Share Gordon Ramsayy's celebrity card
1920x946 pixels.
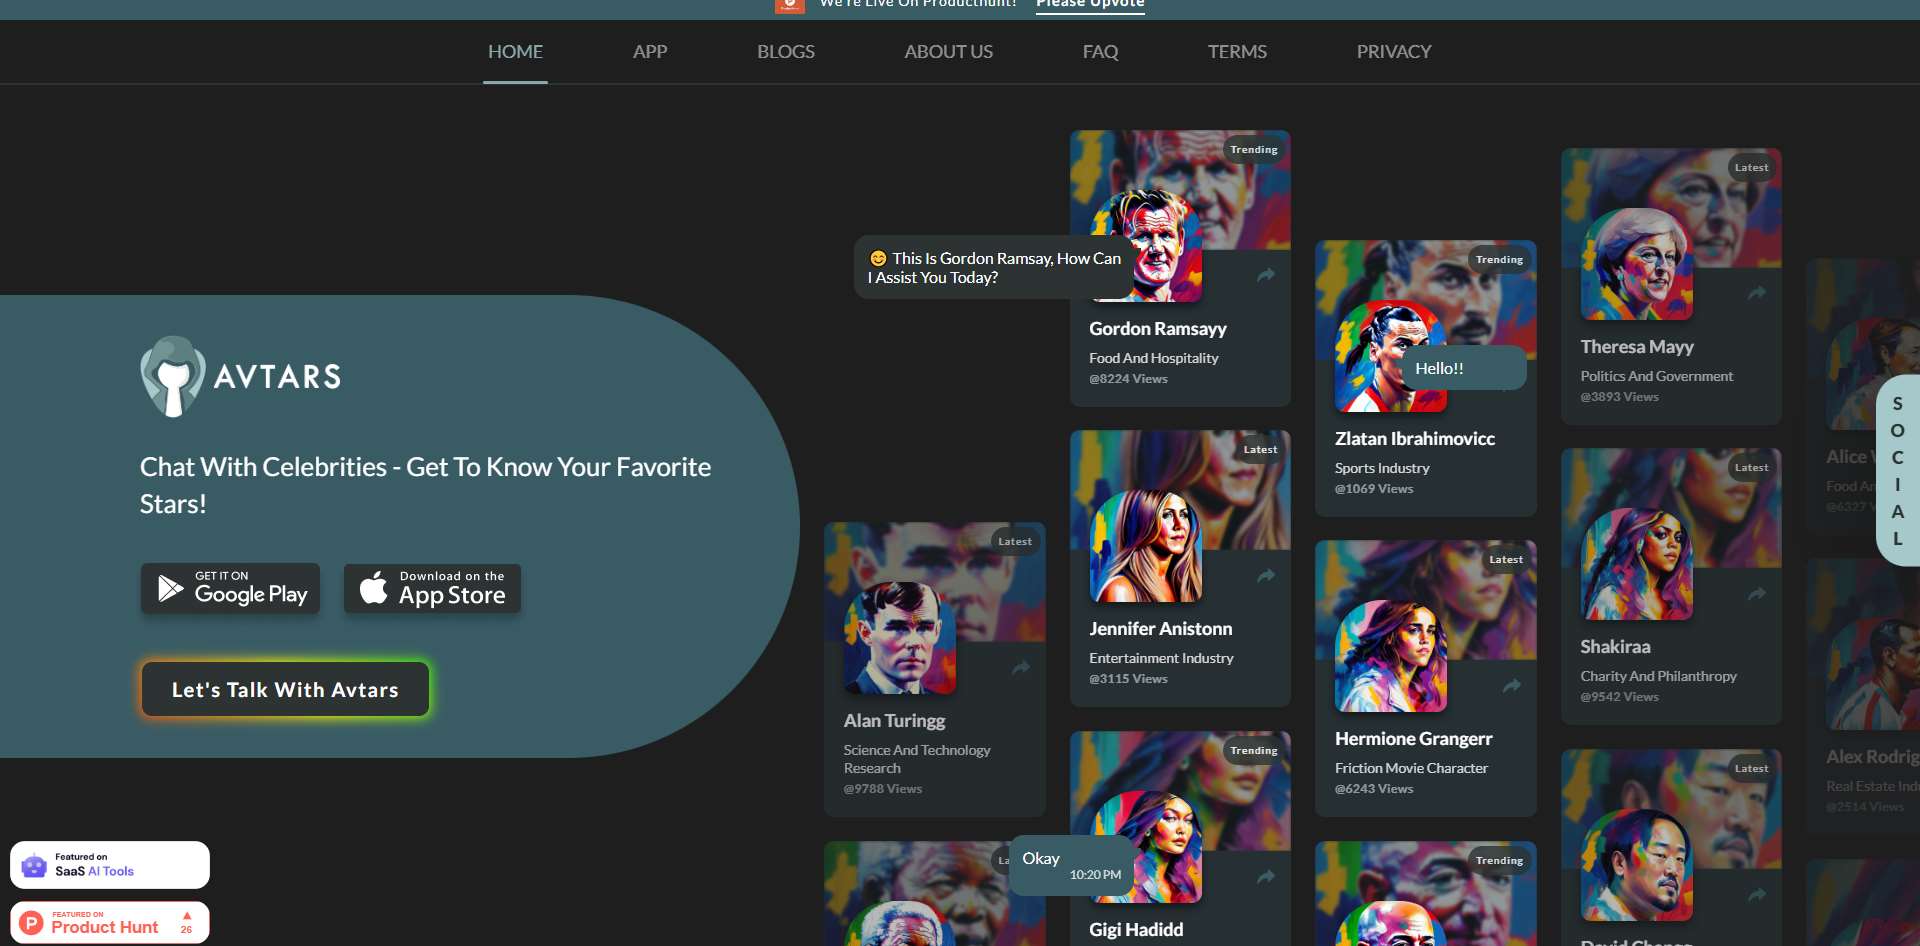(x=1265, y=275)
